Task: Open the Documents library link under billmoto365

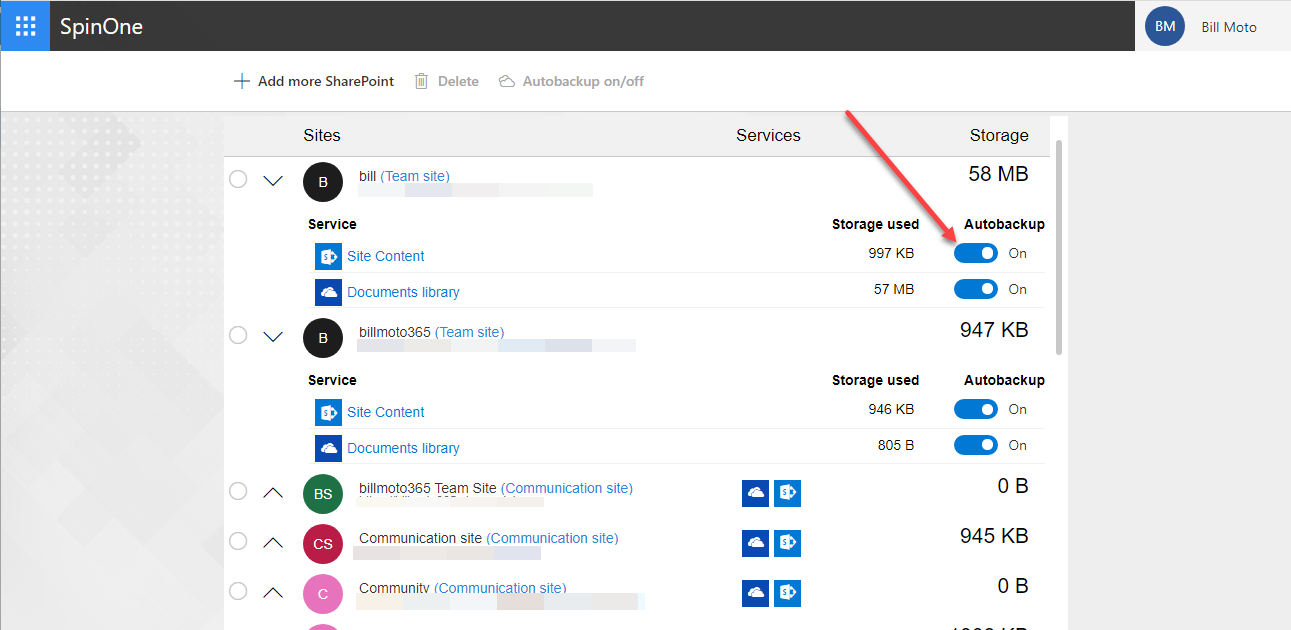Action: (x=403, y=448)
